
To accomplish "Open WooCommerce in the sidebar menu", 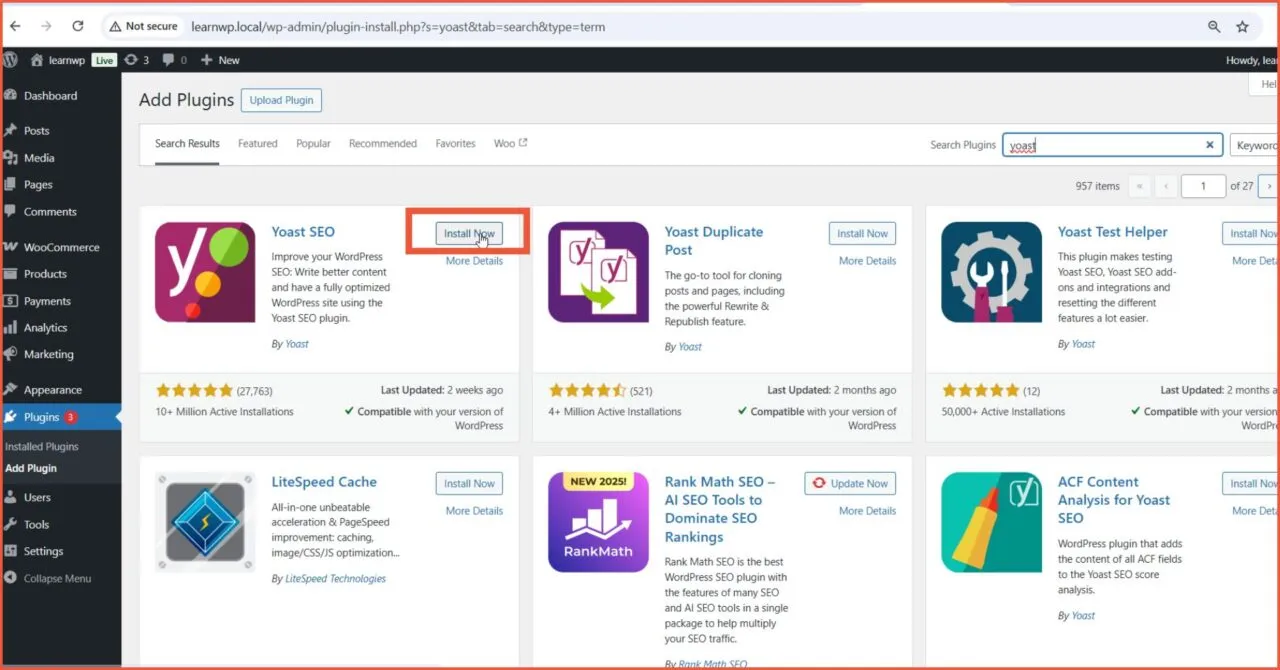I will point(61,247).
